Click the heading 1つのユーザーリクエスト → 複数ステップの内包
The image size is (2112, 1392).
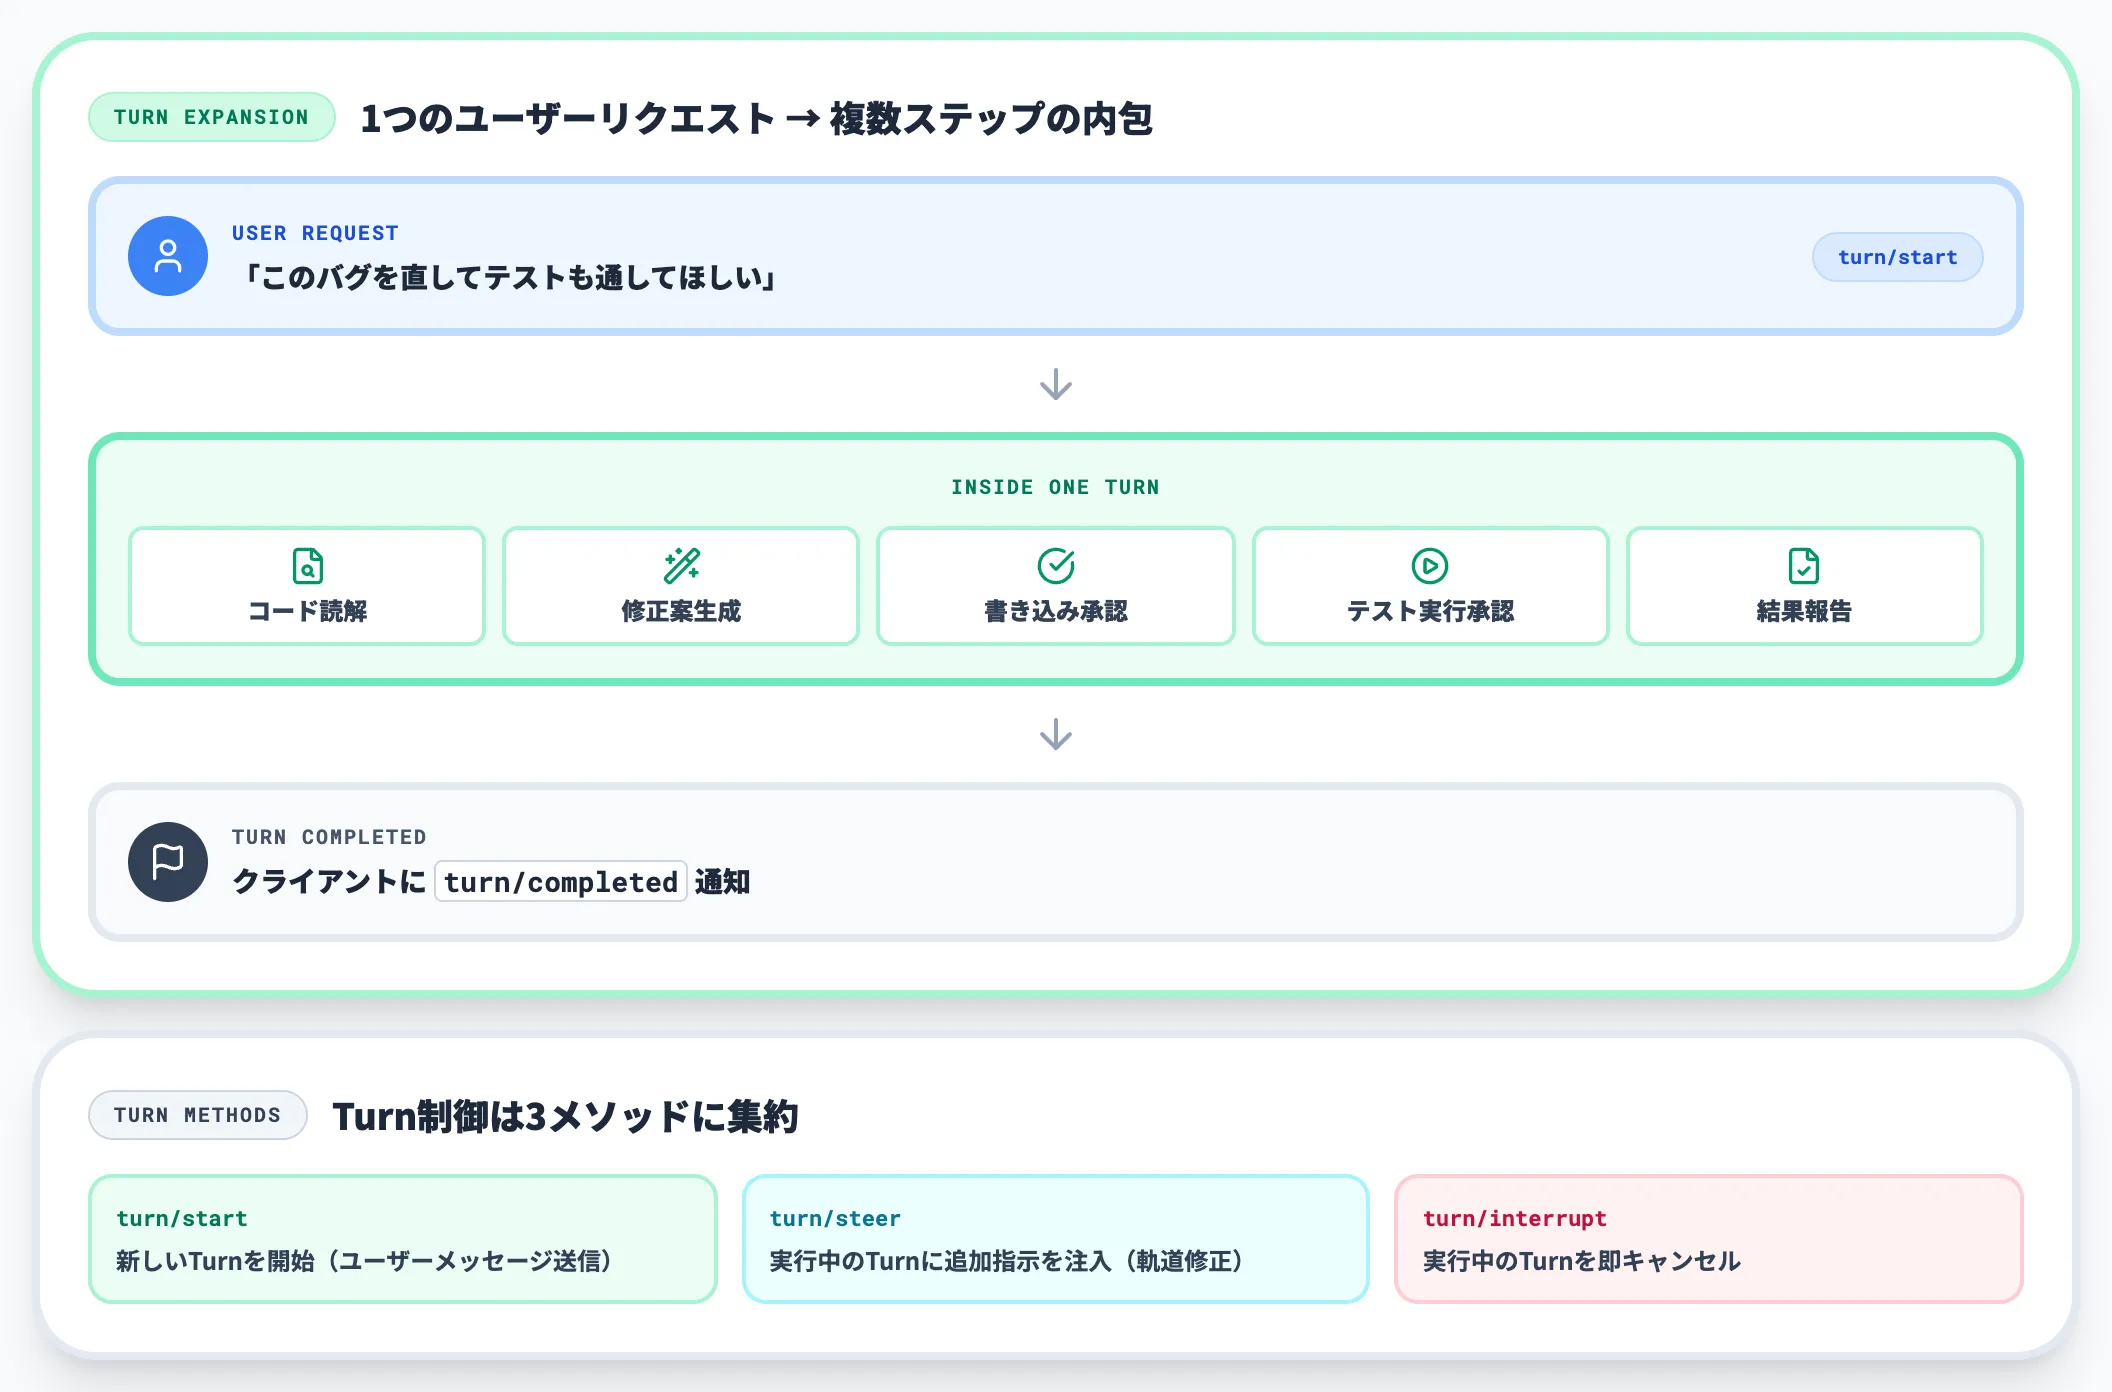click(756, 118)
